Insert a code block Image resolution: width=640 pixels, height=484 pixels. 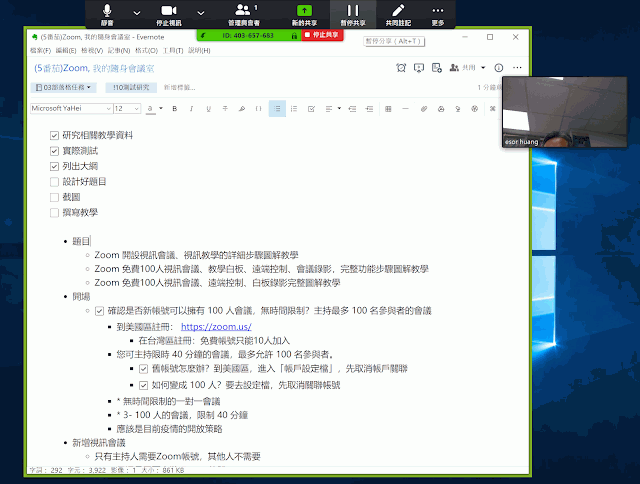(x=258, y=109)
